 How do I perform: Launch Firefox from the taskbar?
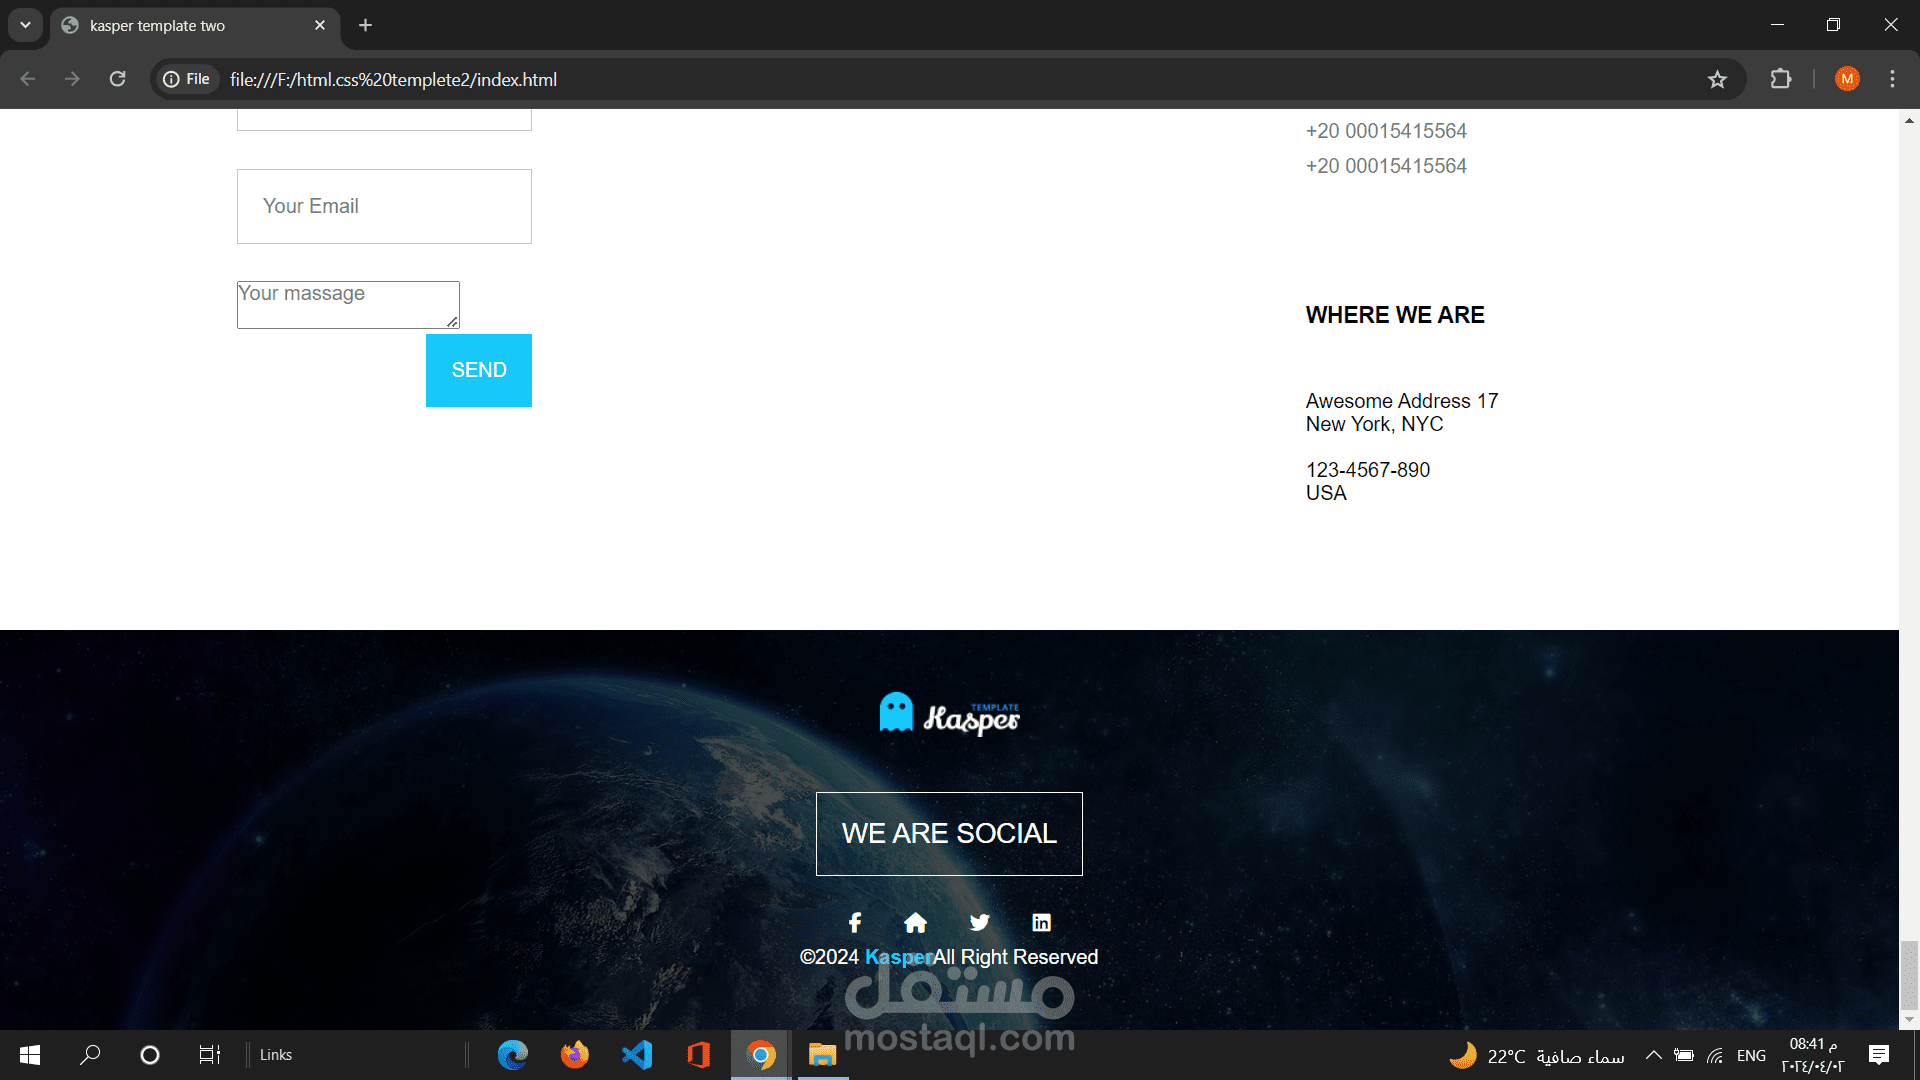coord(575,1055)
